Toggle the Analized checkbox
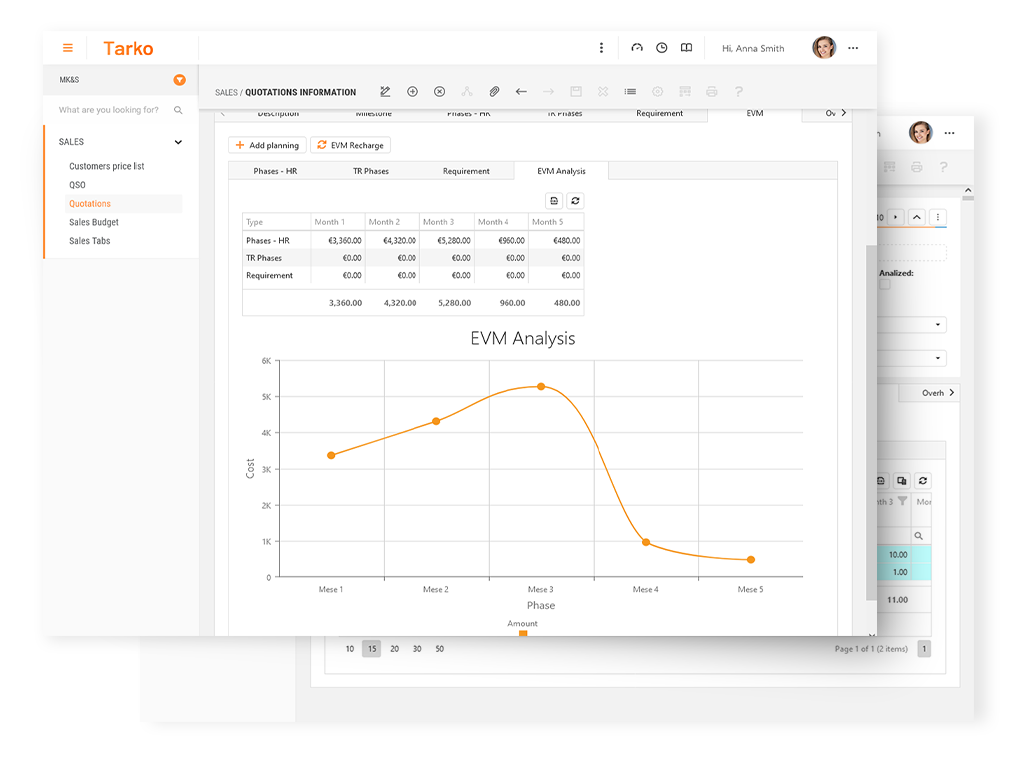 click(885, 284)
